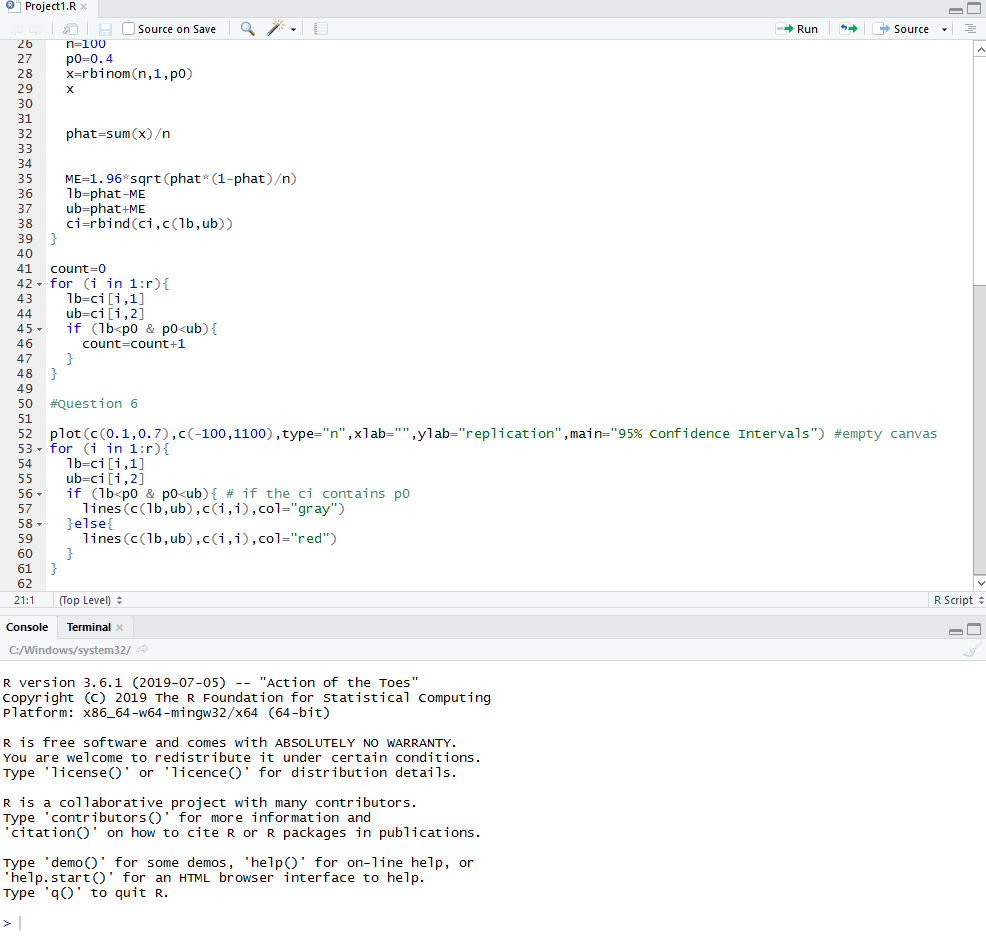986x952 pixels.
Task: Open the R Script file type selector
Action: click(x=955, y=600)
